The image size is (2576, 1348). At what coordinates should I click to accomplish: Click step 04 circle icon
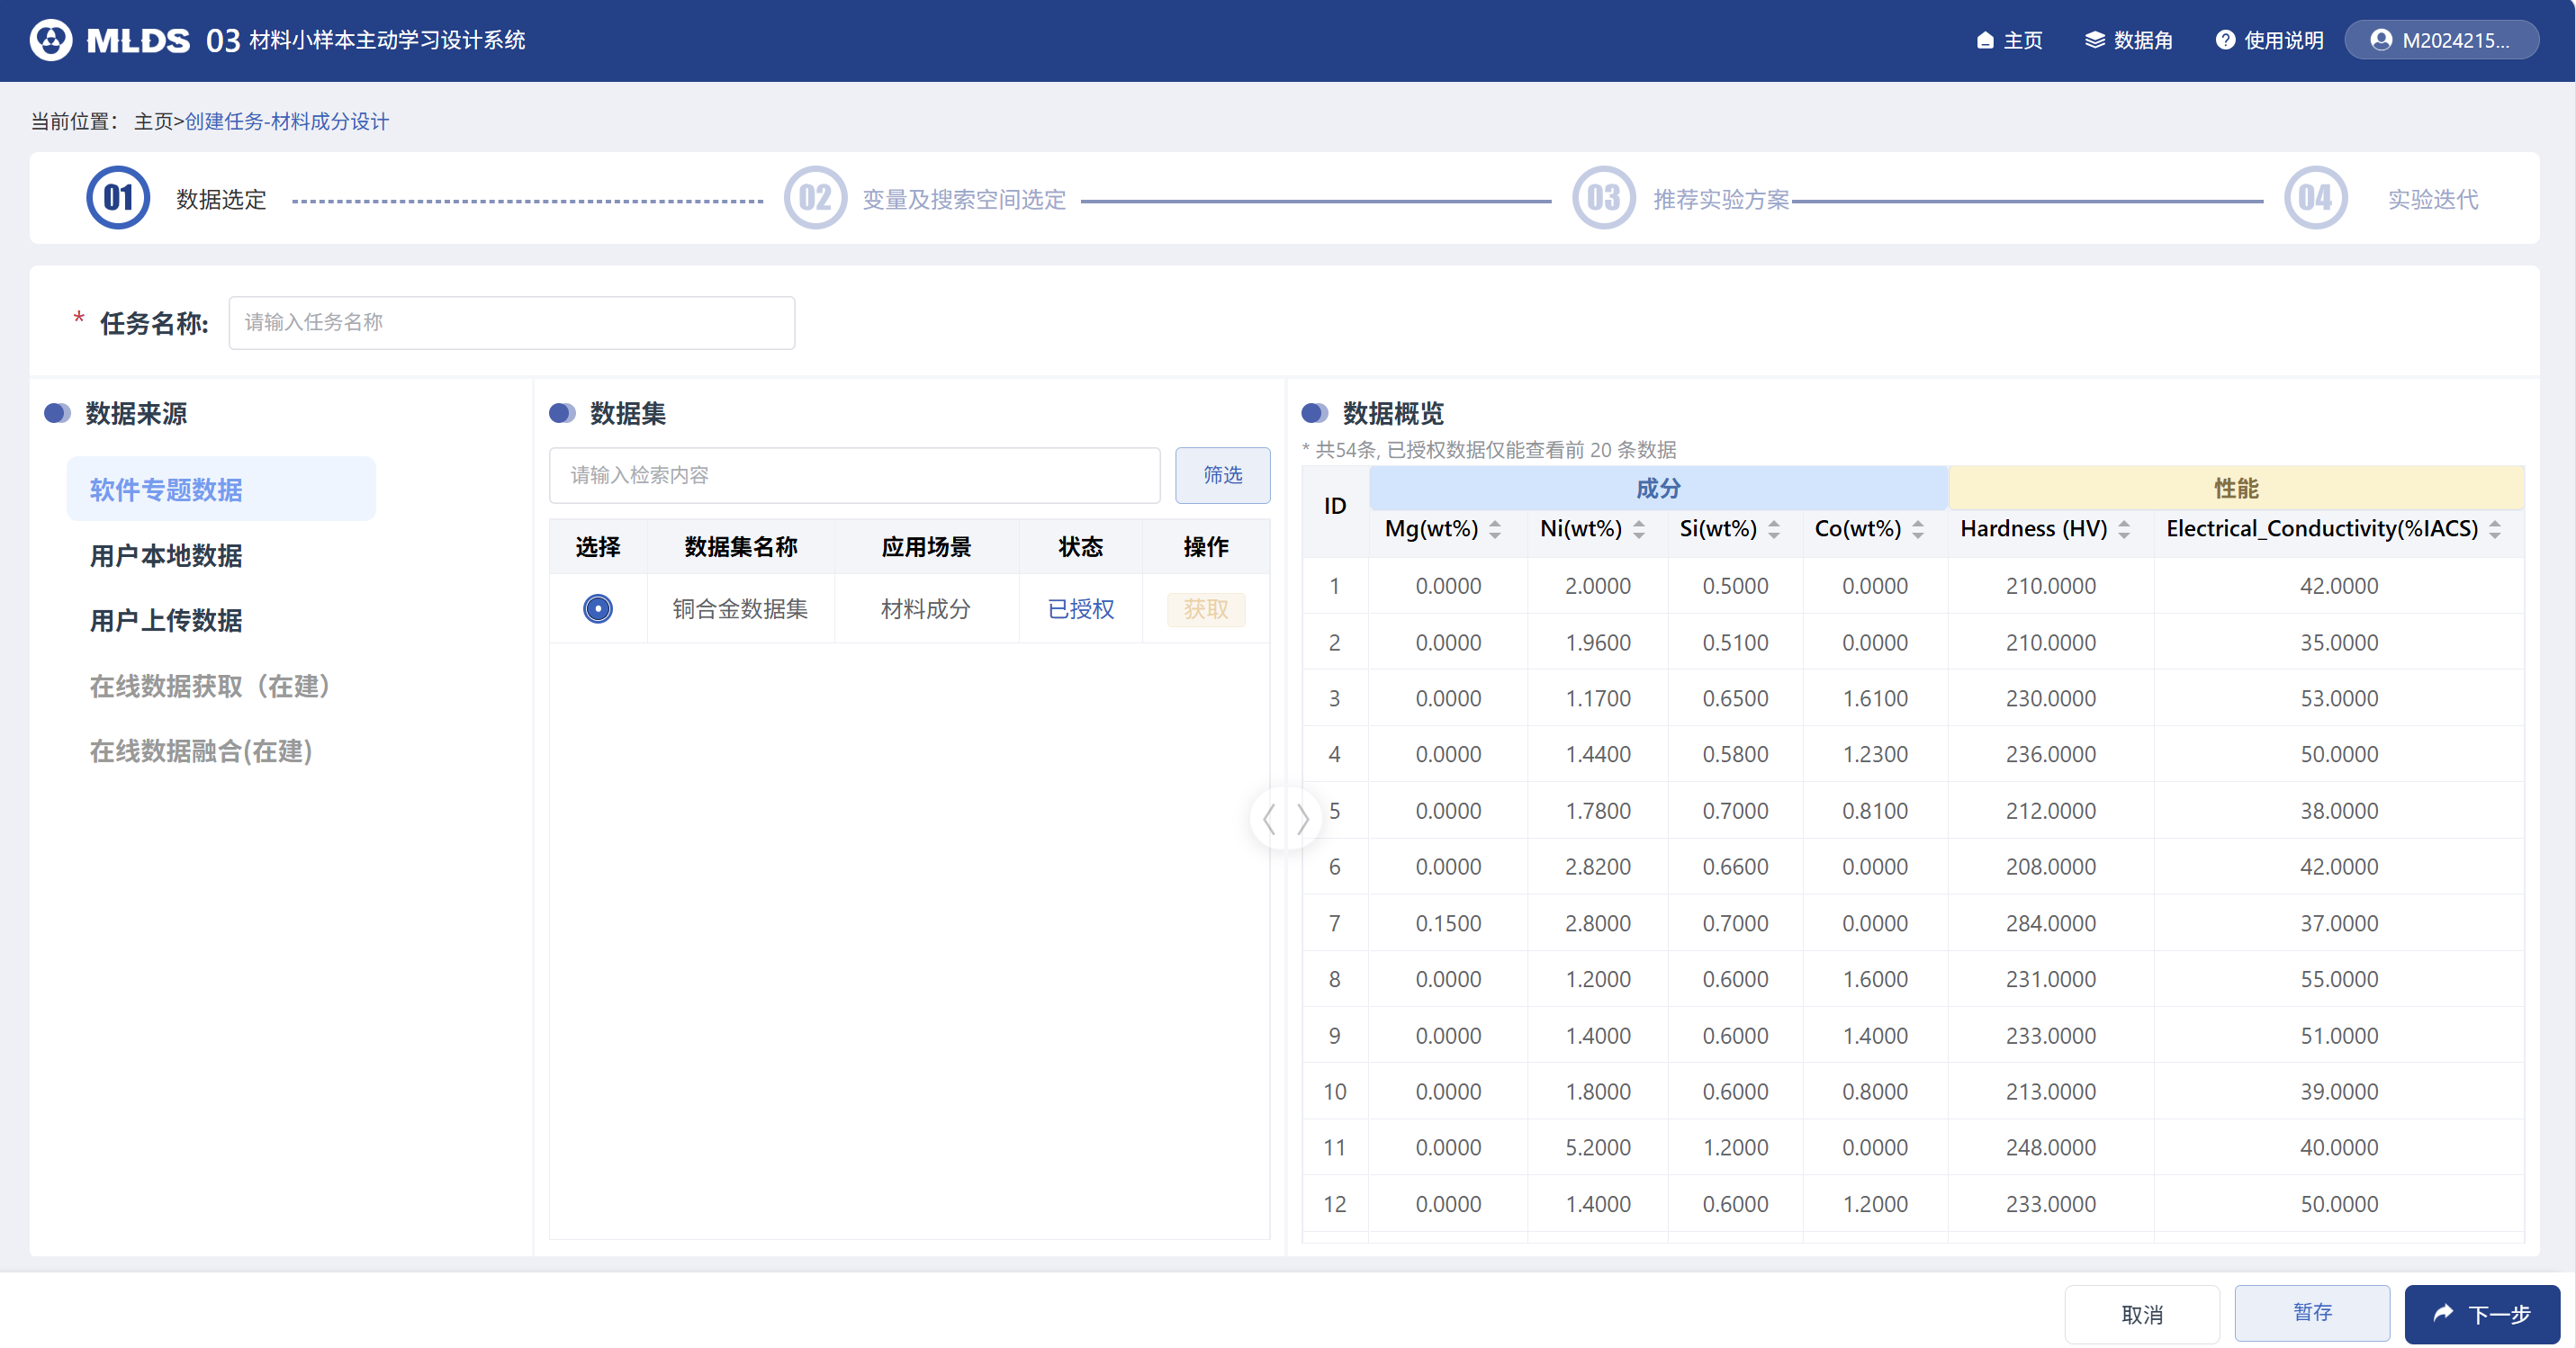click(2315, 198)
